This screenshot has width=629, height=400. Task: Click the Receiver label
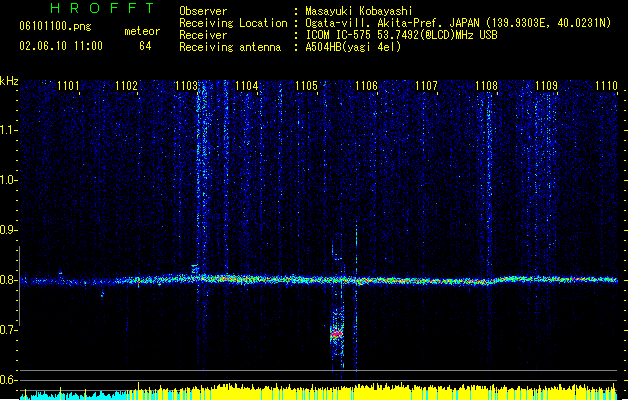click(203, 35)
